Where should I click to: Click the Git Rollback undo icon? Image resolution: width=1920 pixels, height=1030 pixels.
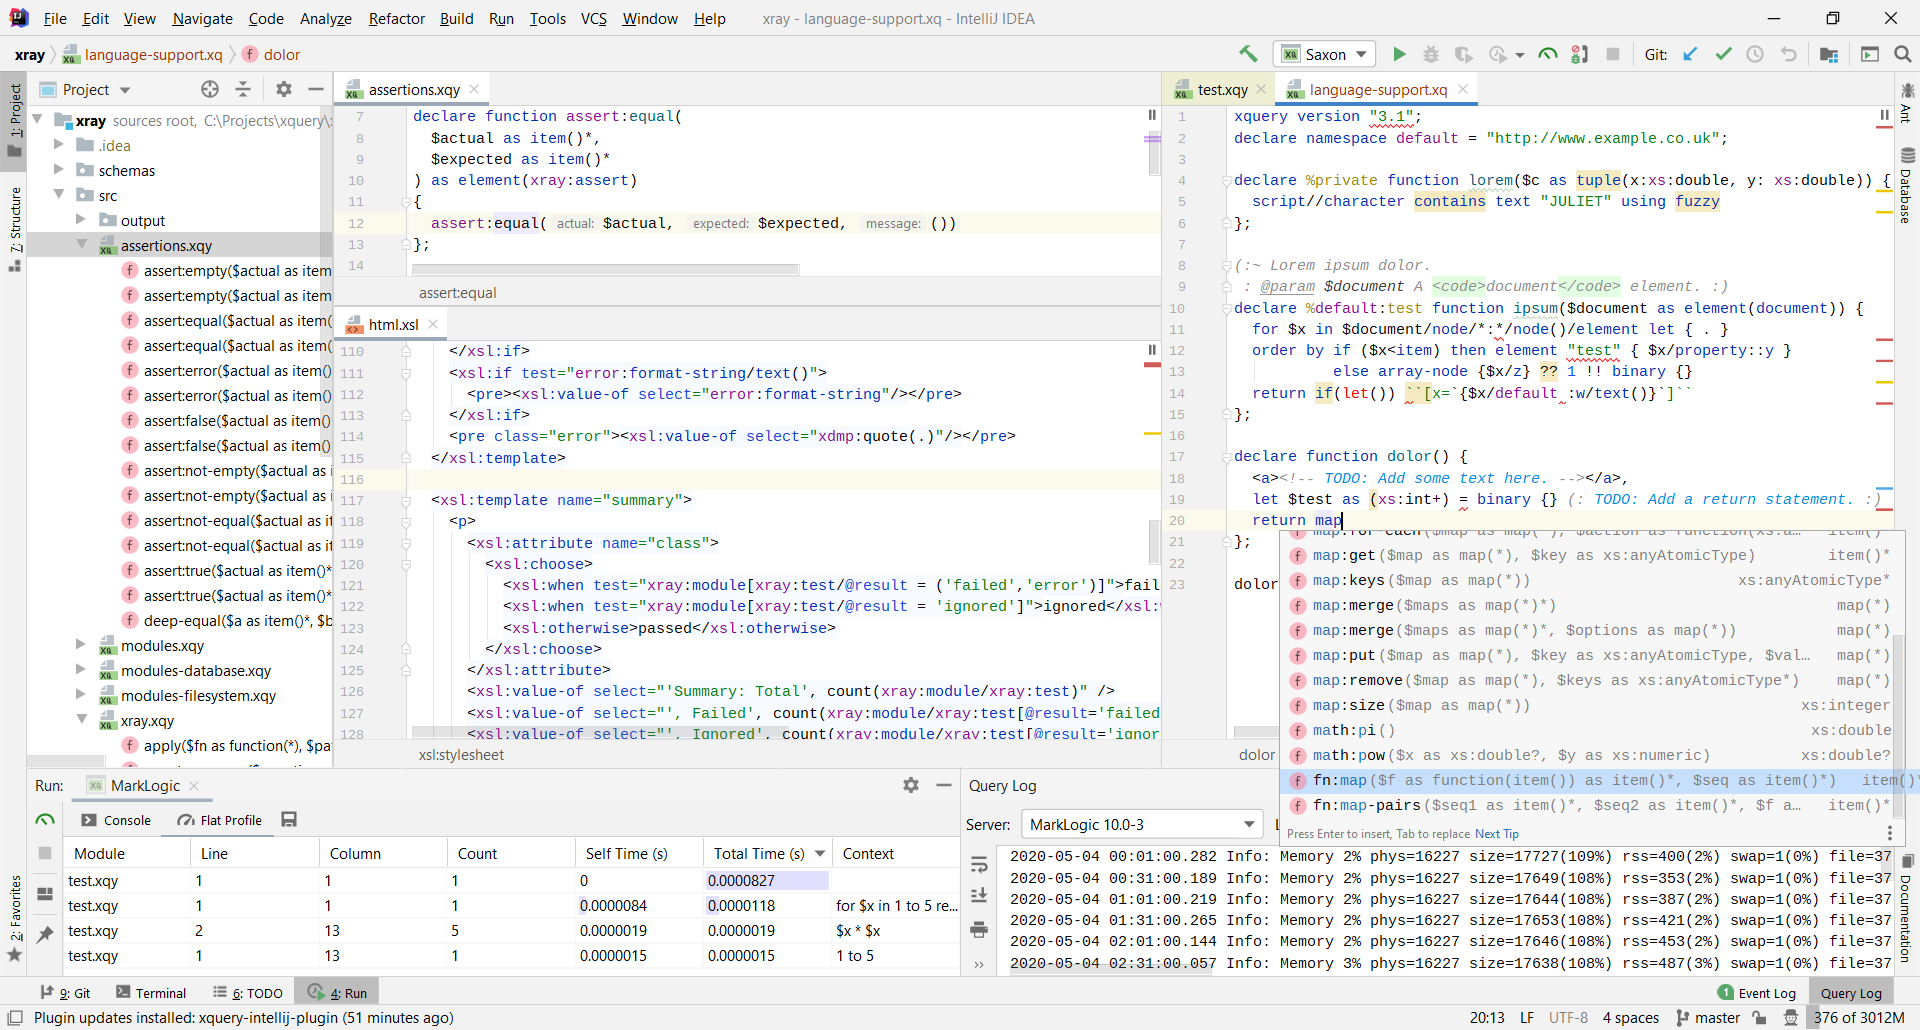pos(1788,54)
